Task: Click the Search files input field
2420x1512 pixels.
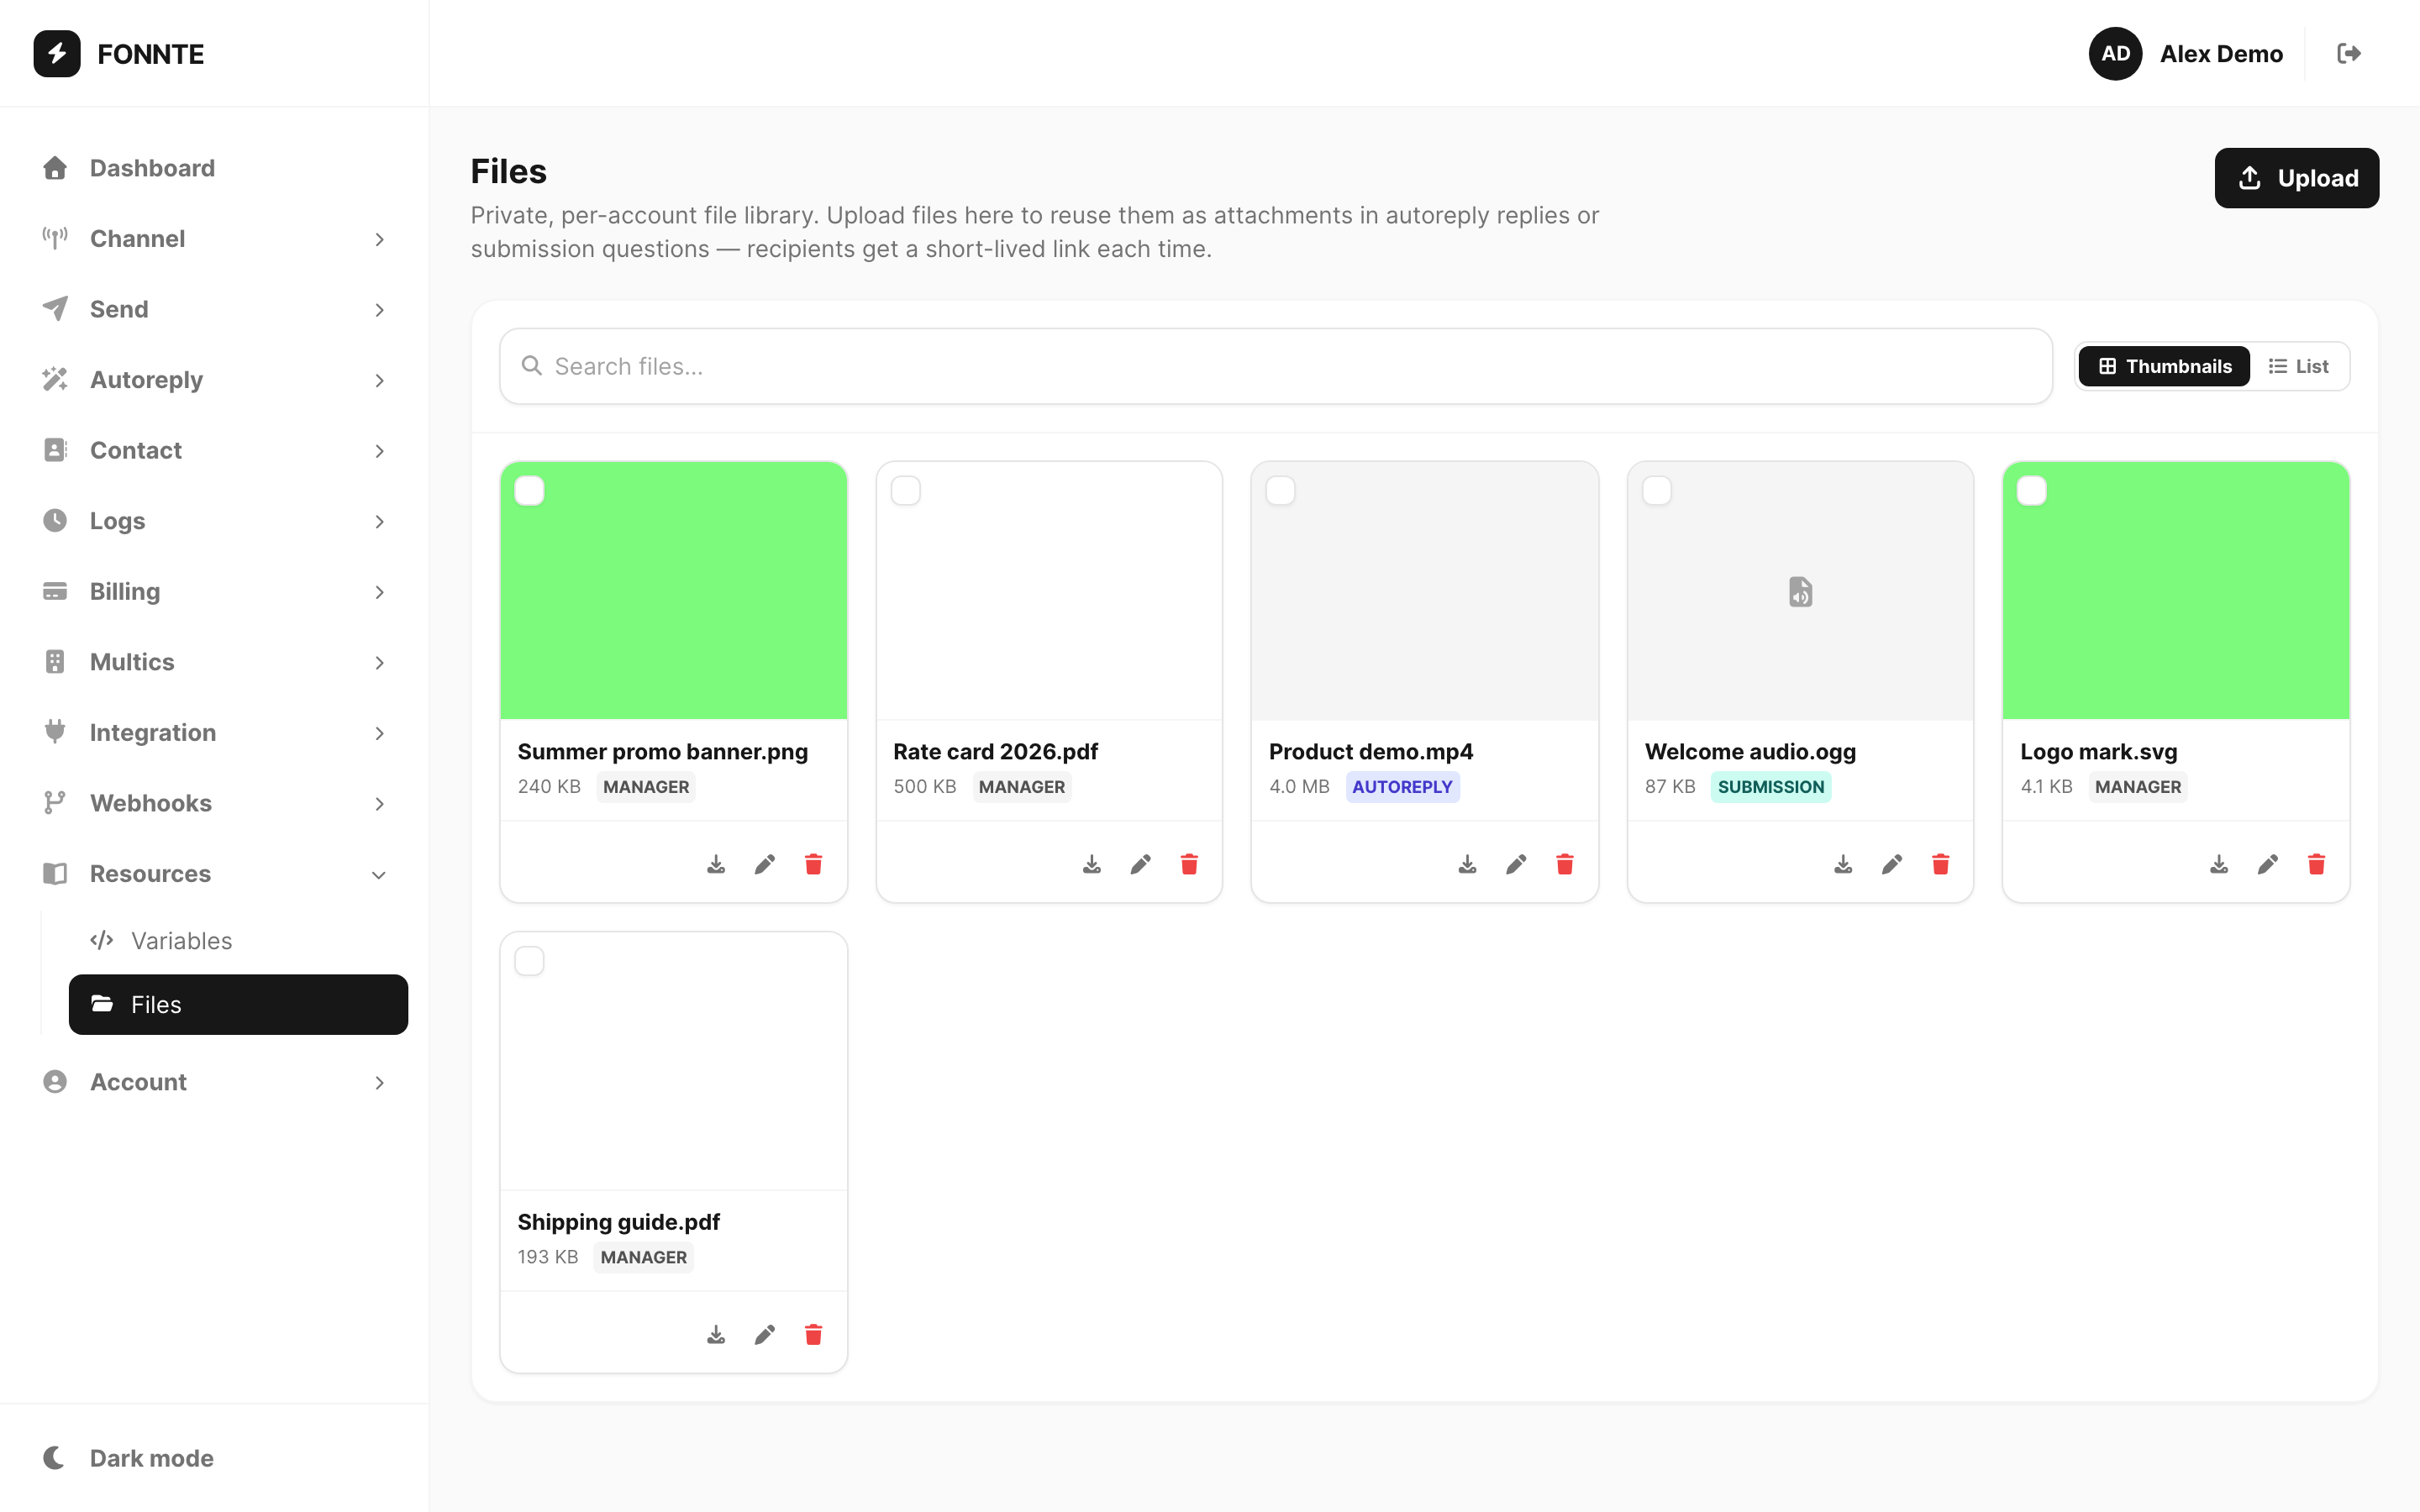Action: (x=1276, y=366)
